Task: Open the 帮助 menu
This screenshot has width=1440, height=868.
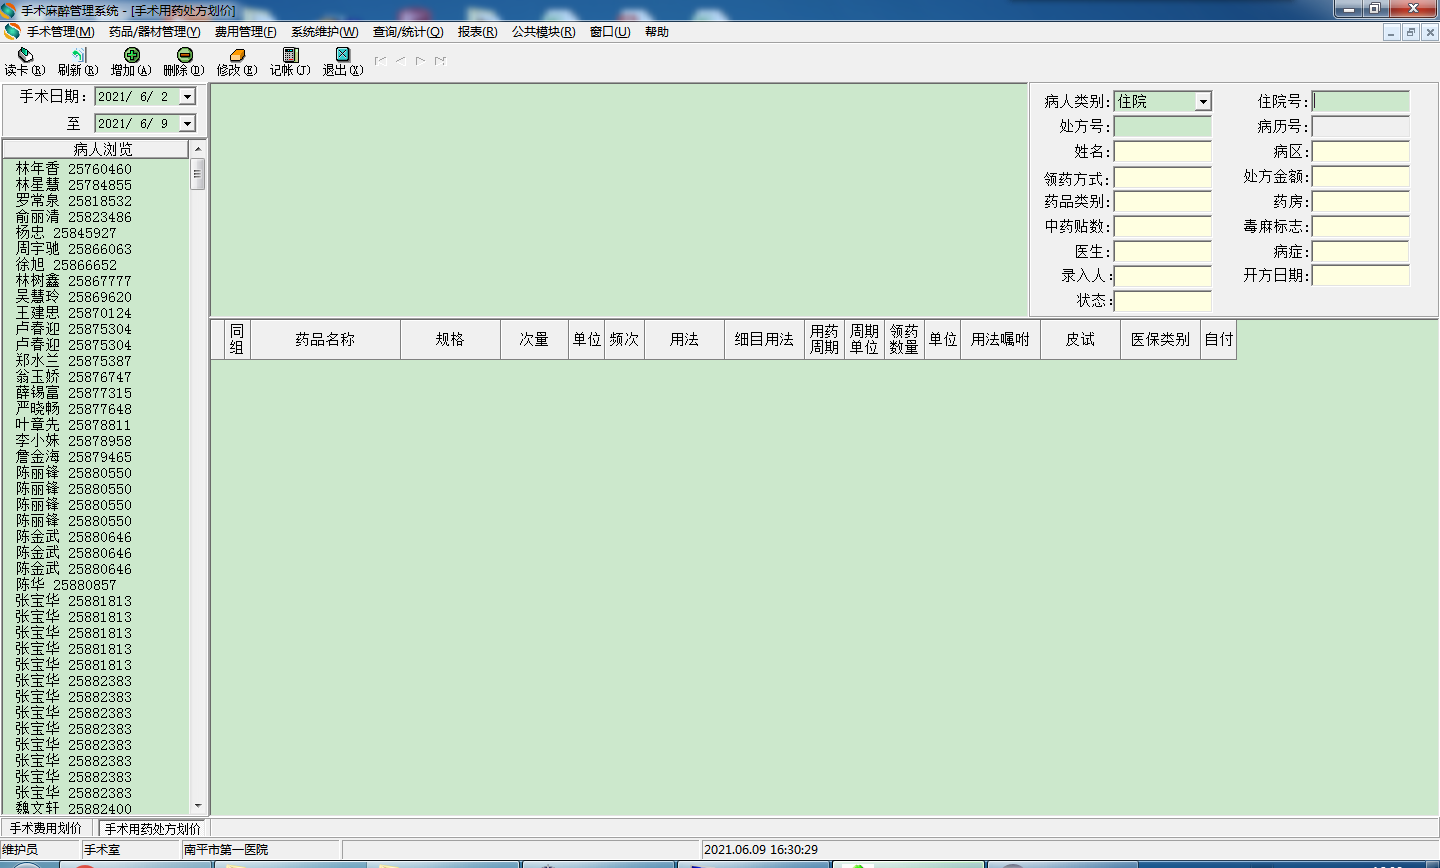Action: tap(657, 32)
